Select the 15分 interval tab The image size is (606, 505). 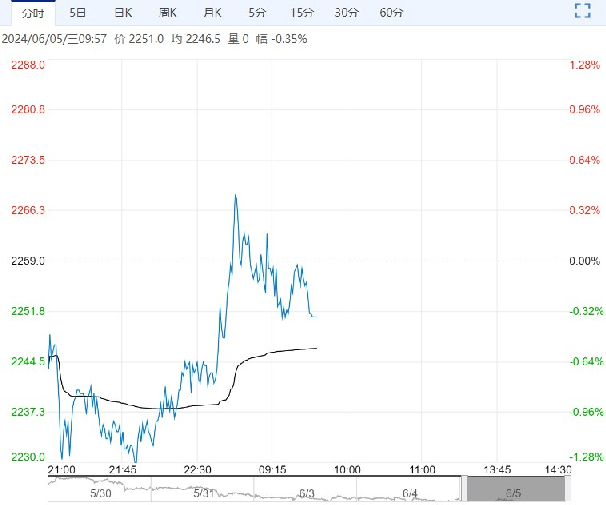[302, 13]
